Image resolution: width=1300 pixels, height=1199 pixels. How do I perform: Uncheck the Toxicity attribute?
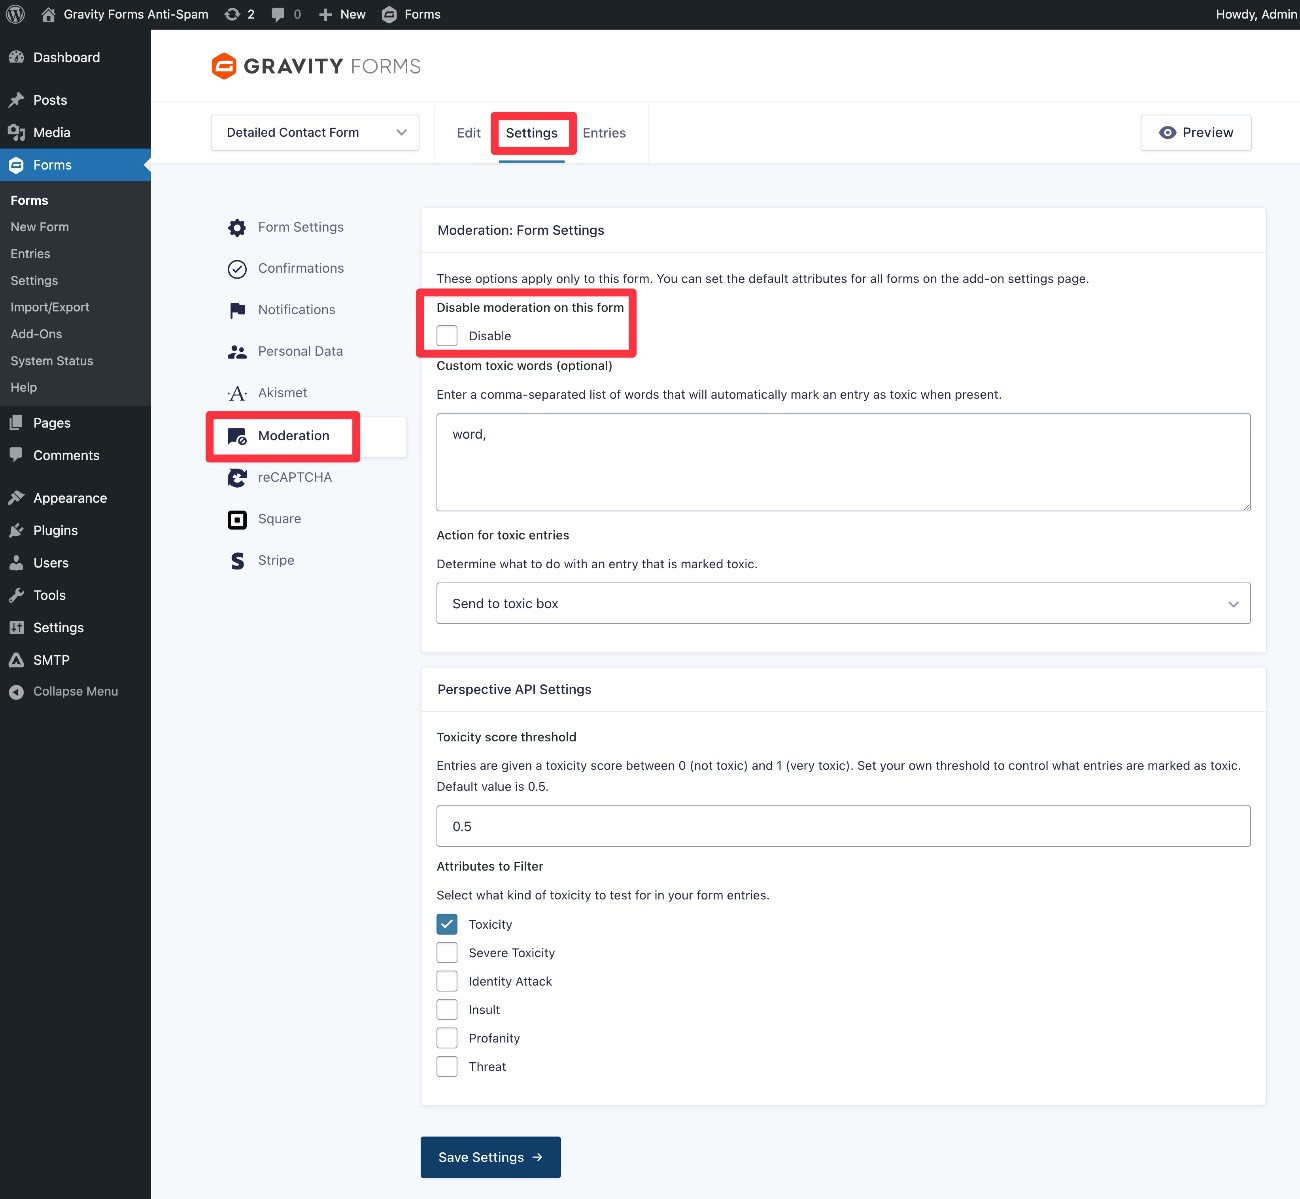[x=447, y=923]
